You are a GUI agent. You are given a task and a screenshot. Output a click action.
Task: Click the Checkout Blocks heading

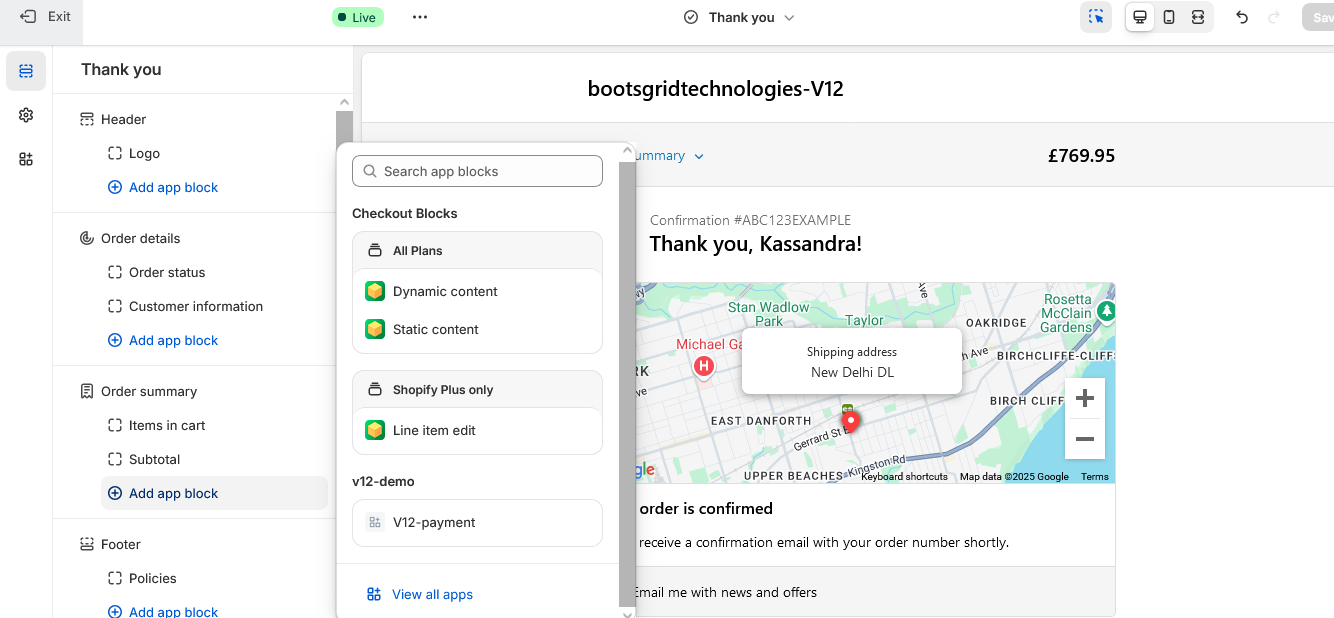coord(404,213)
